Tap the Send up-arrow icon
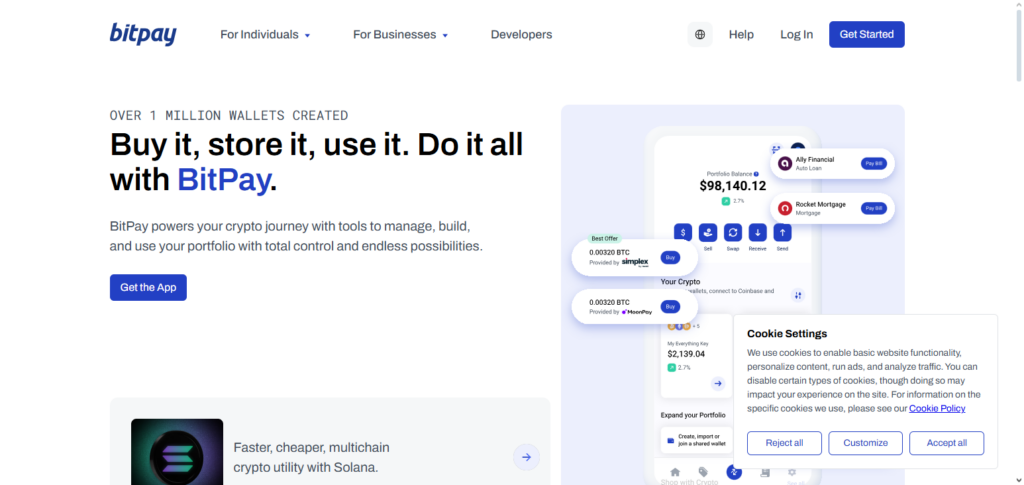 coord(782,232)
